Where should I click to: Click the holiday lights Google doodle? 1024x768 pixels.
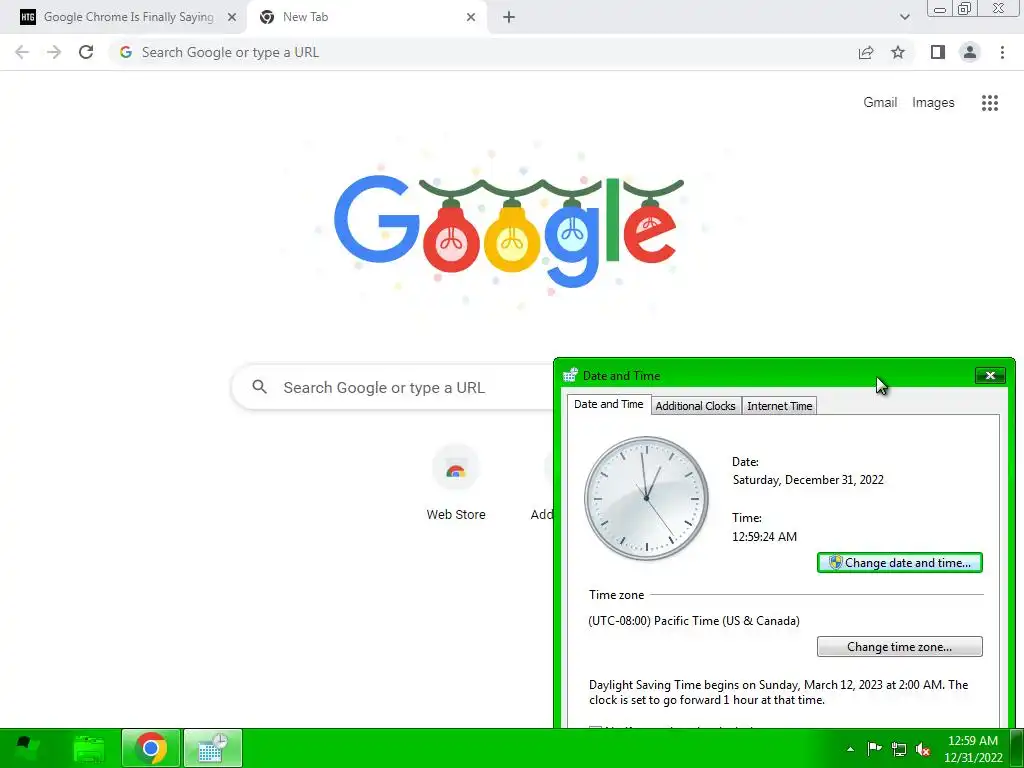(x=509, y=231)
